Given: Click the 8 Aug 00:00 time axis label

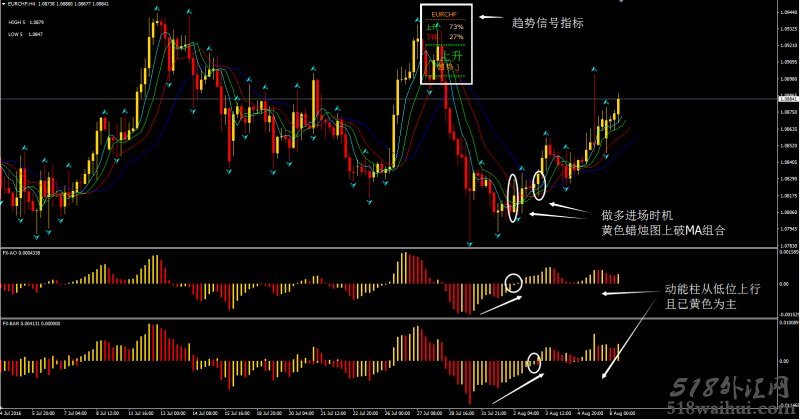Looking at the screenshot, I should [622, 413].
